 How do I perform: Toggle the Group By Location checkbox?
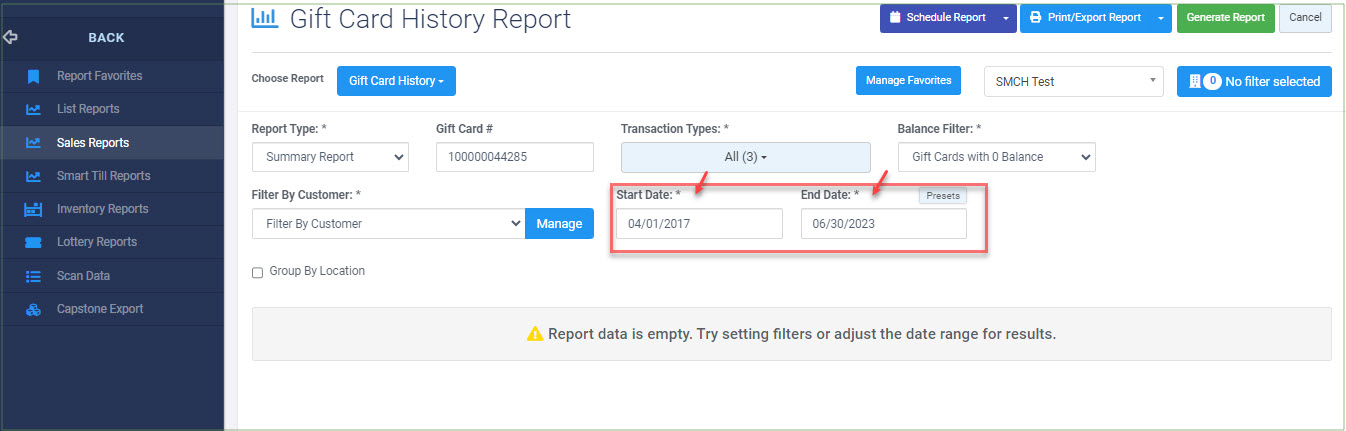[x=257, y=272]
